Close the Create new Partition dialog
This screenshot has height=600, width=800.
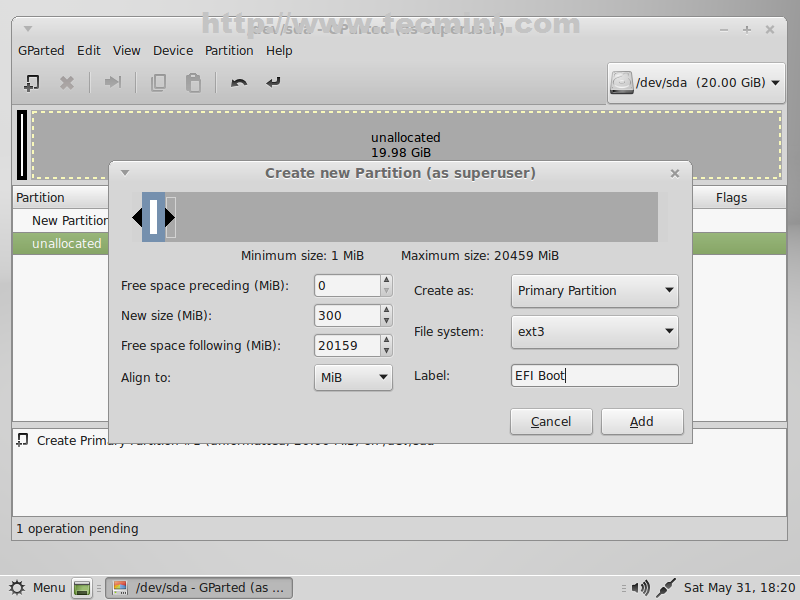pos(674,173)
